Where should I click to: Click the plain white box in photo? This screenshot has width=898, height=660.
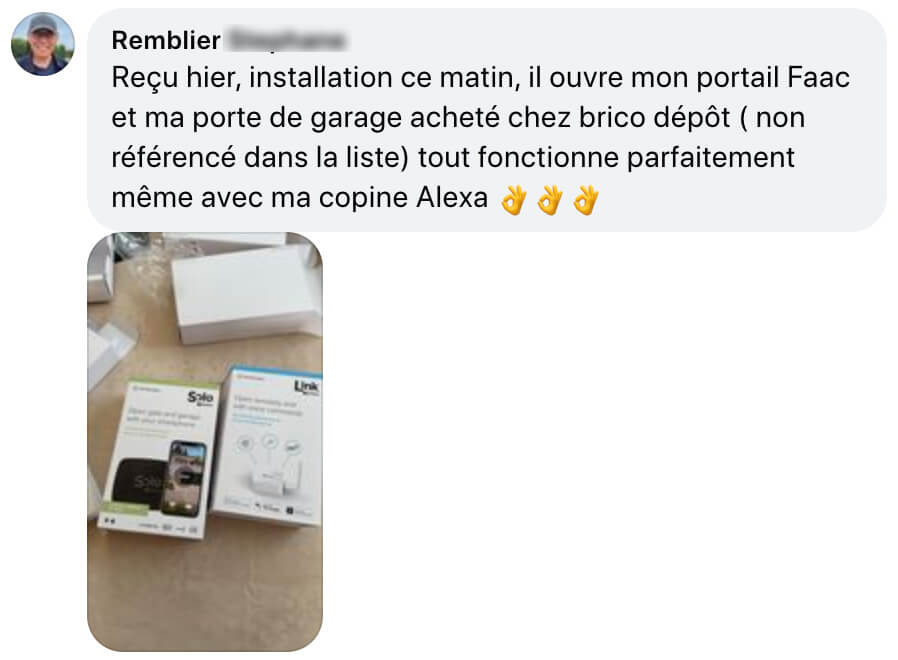(246, 293)
